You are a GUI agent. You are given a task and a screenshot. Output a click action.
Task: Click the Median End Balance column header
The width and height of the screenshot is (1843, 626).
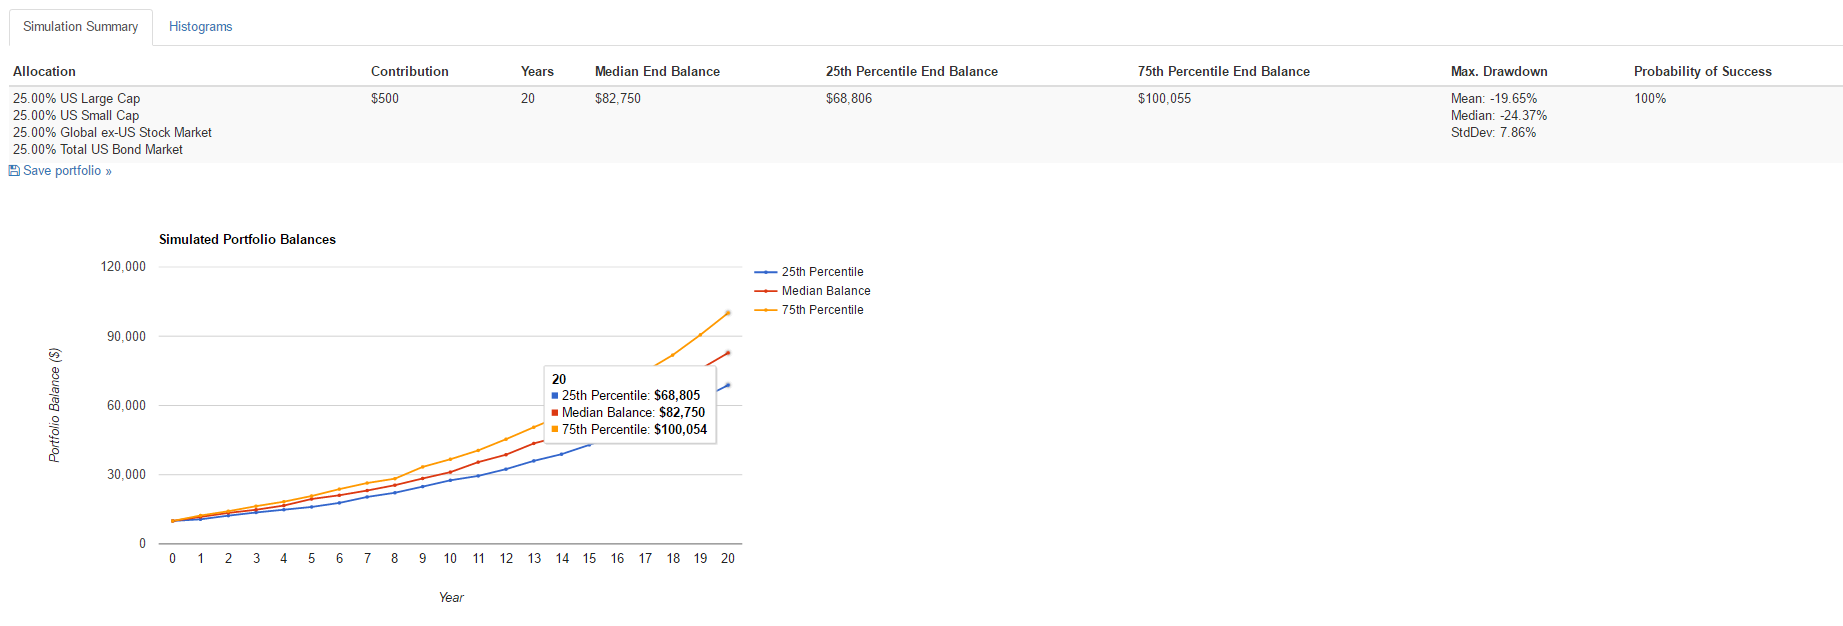coord(657,72)
